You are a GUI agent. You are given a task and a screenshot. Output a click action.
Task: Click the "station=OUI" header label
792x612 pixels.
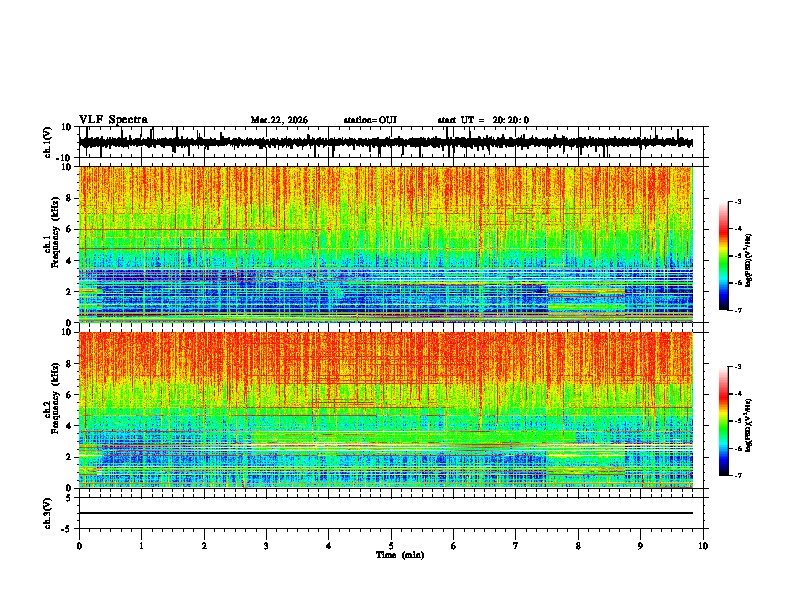[x=370, y=120]
